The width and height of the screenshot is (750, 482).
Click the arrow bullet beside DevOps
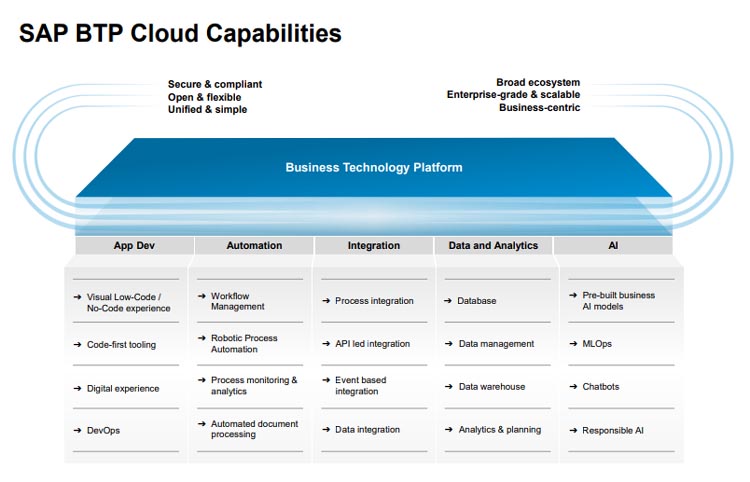click(77, 430)
